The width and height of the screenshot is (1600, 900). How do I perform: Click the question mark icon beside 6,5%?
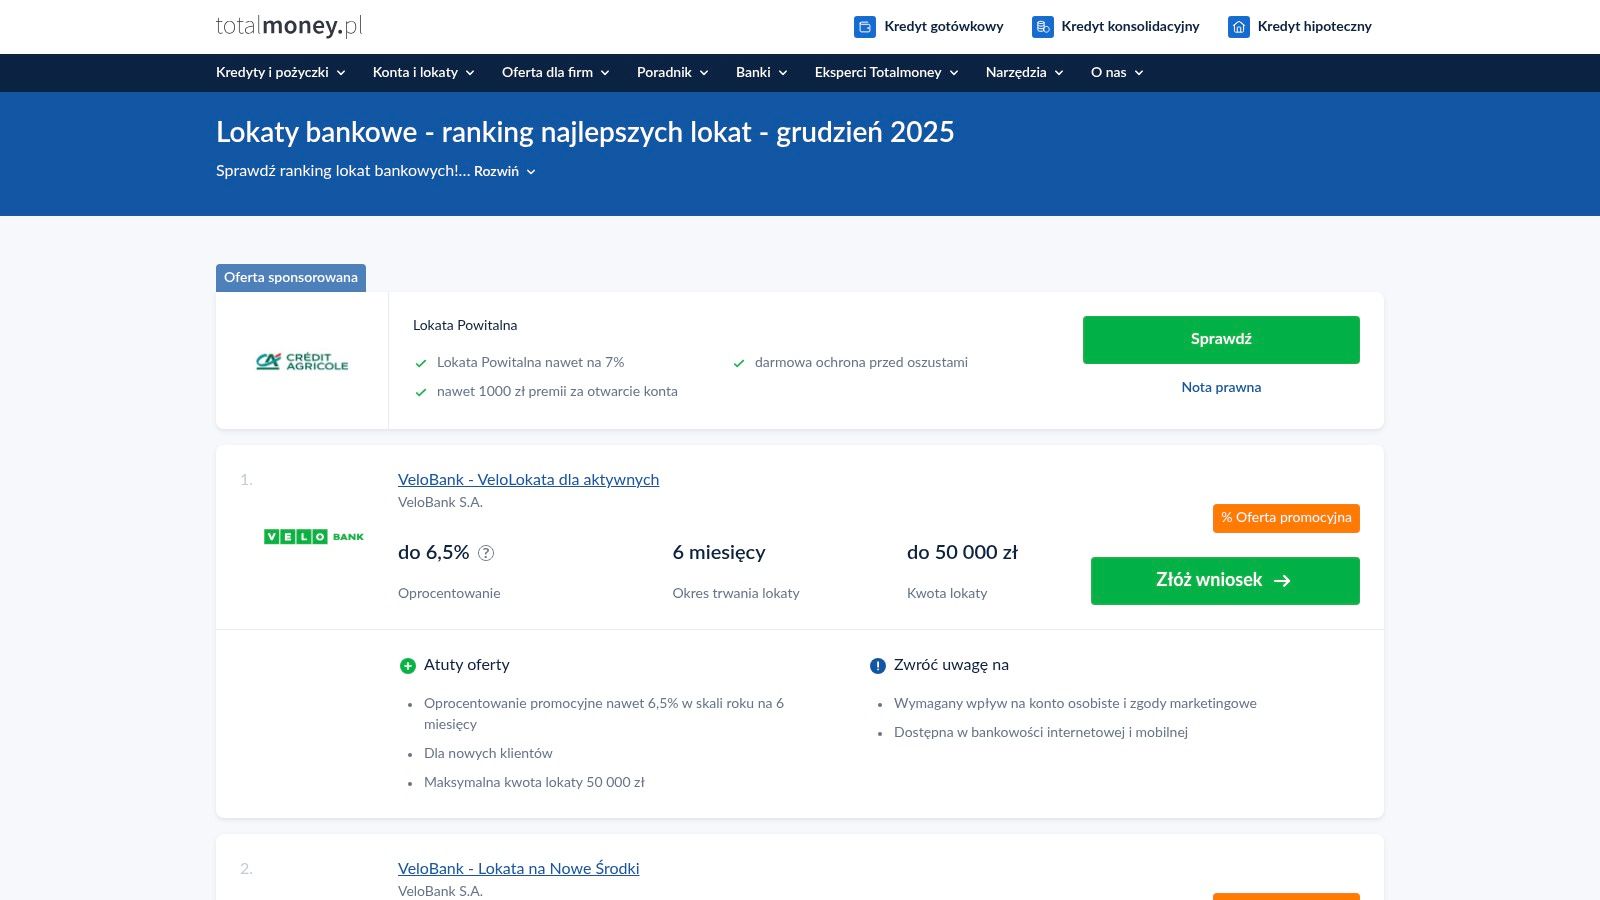486,553
